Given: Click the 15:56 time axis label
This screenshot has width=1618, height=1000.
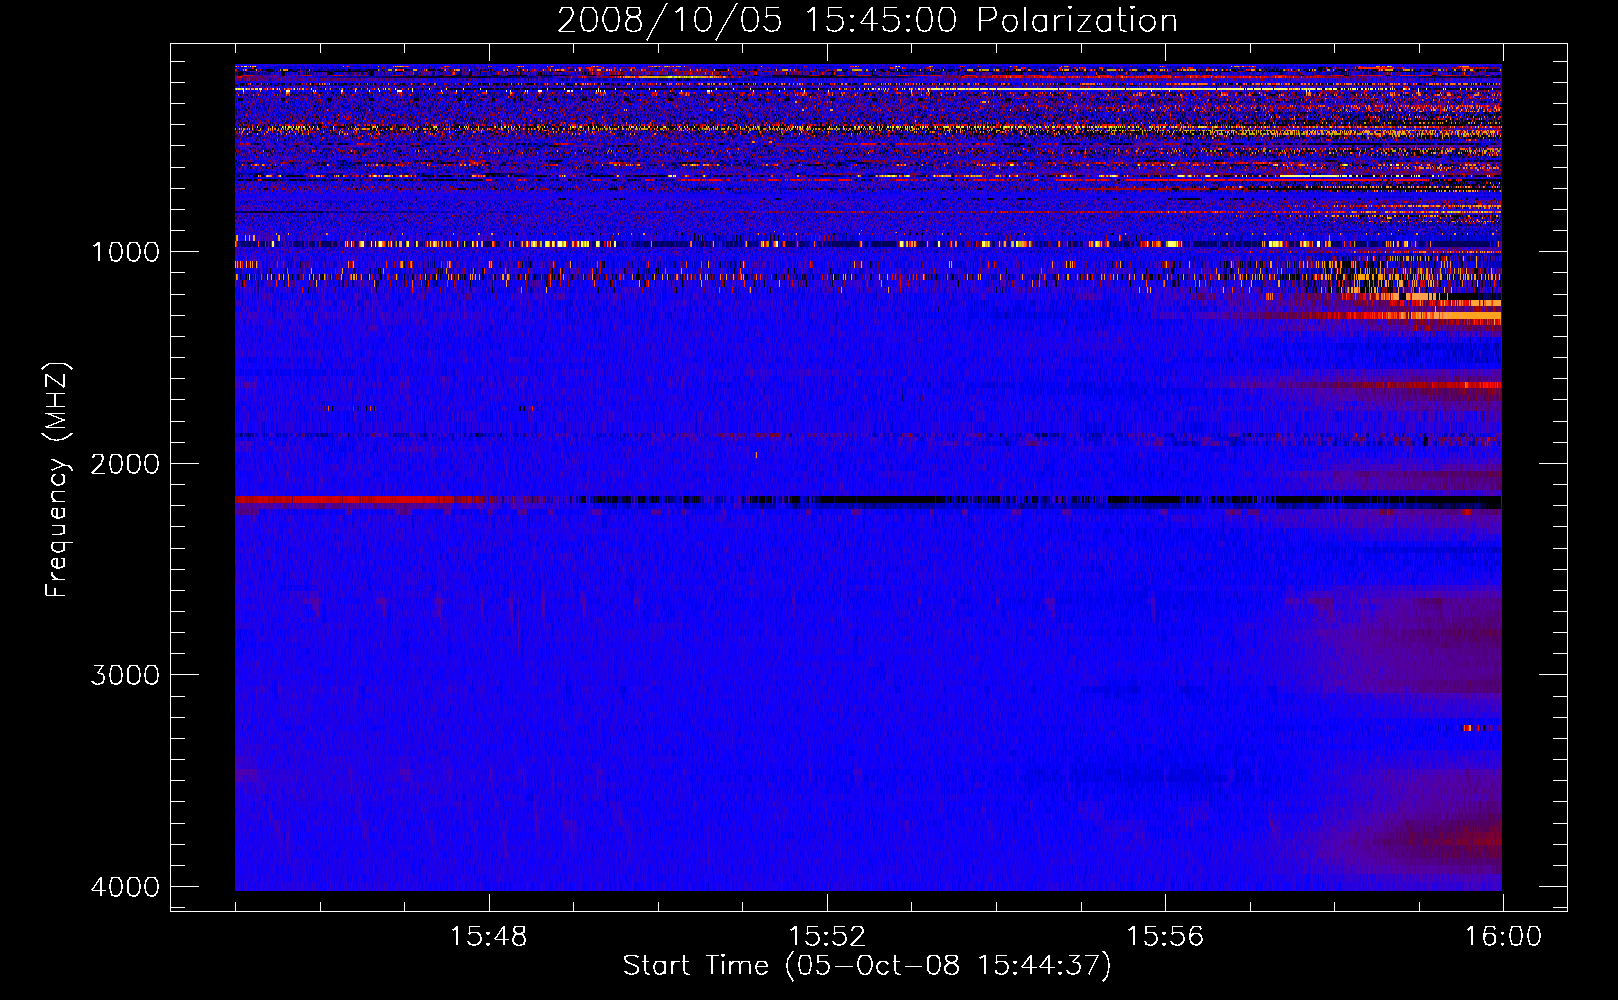Looking at the screenshot, I should point(1165,937).
